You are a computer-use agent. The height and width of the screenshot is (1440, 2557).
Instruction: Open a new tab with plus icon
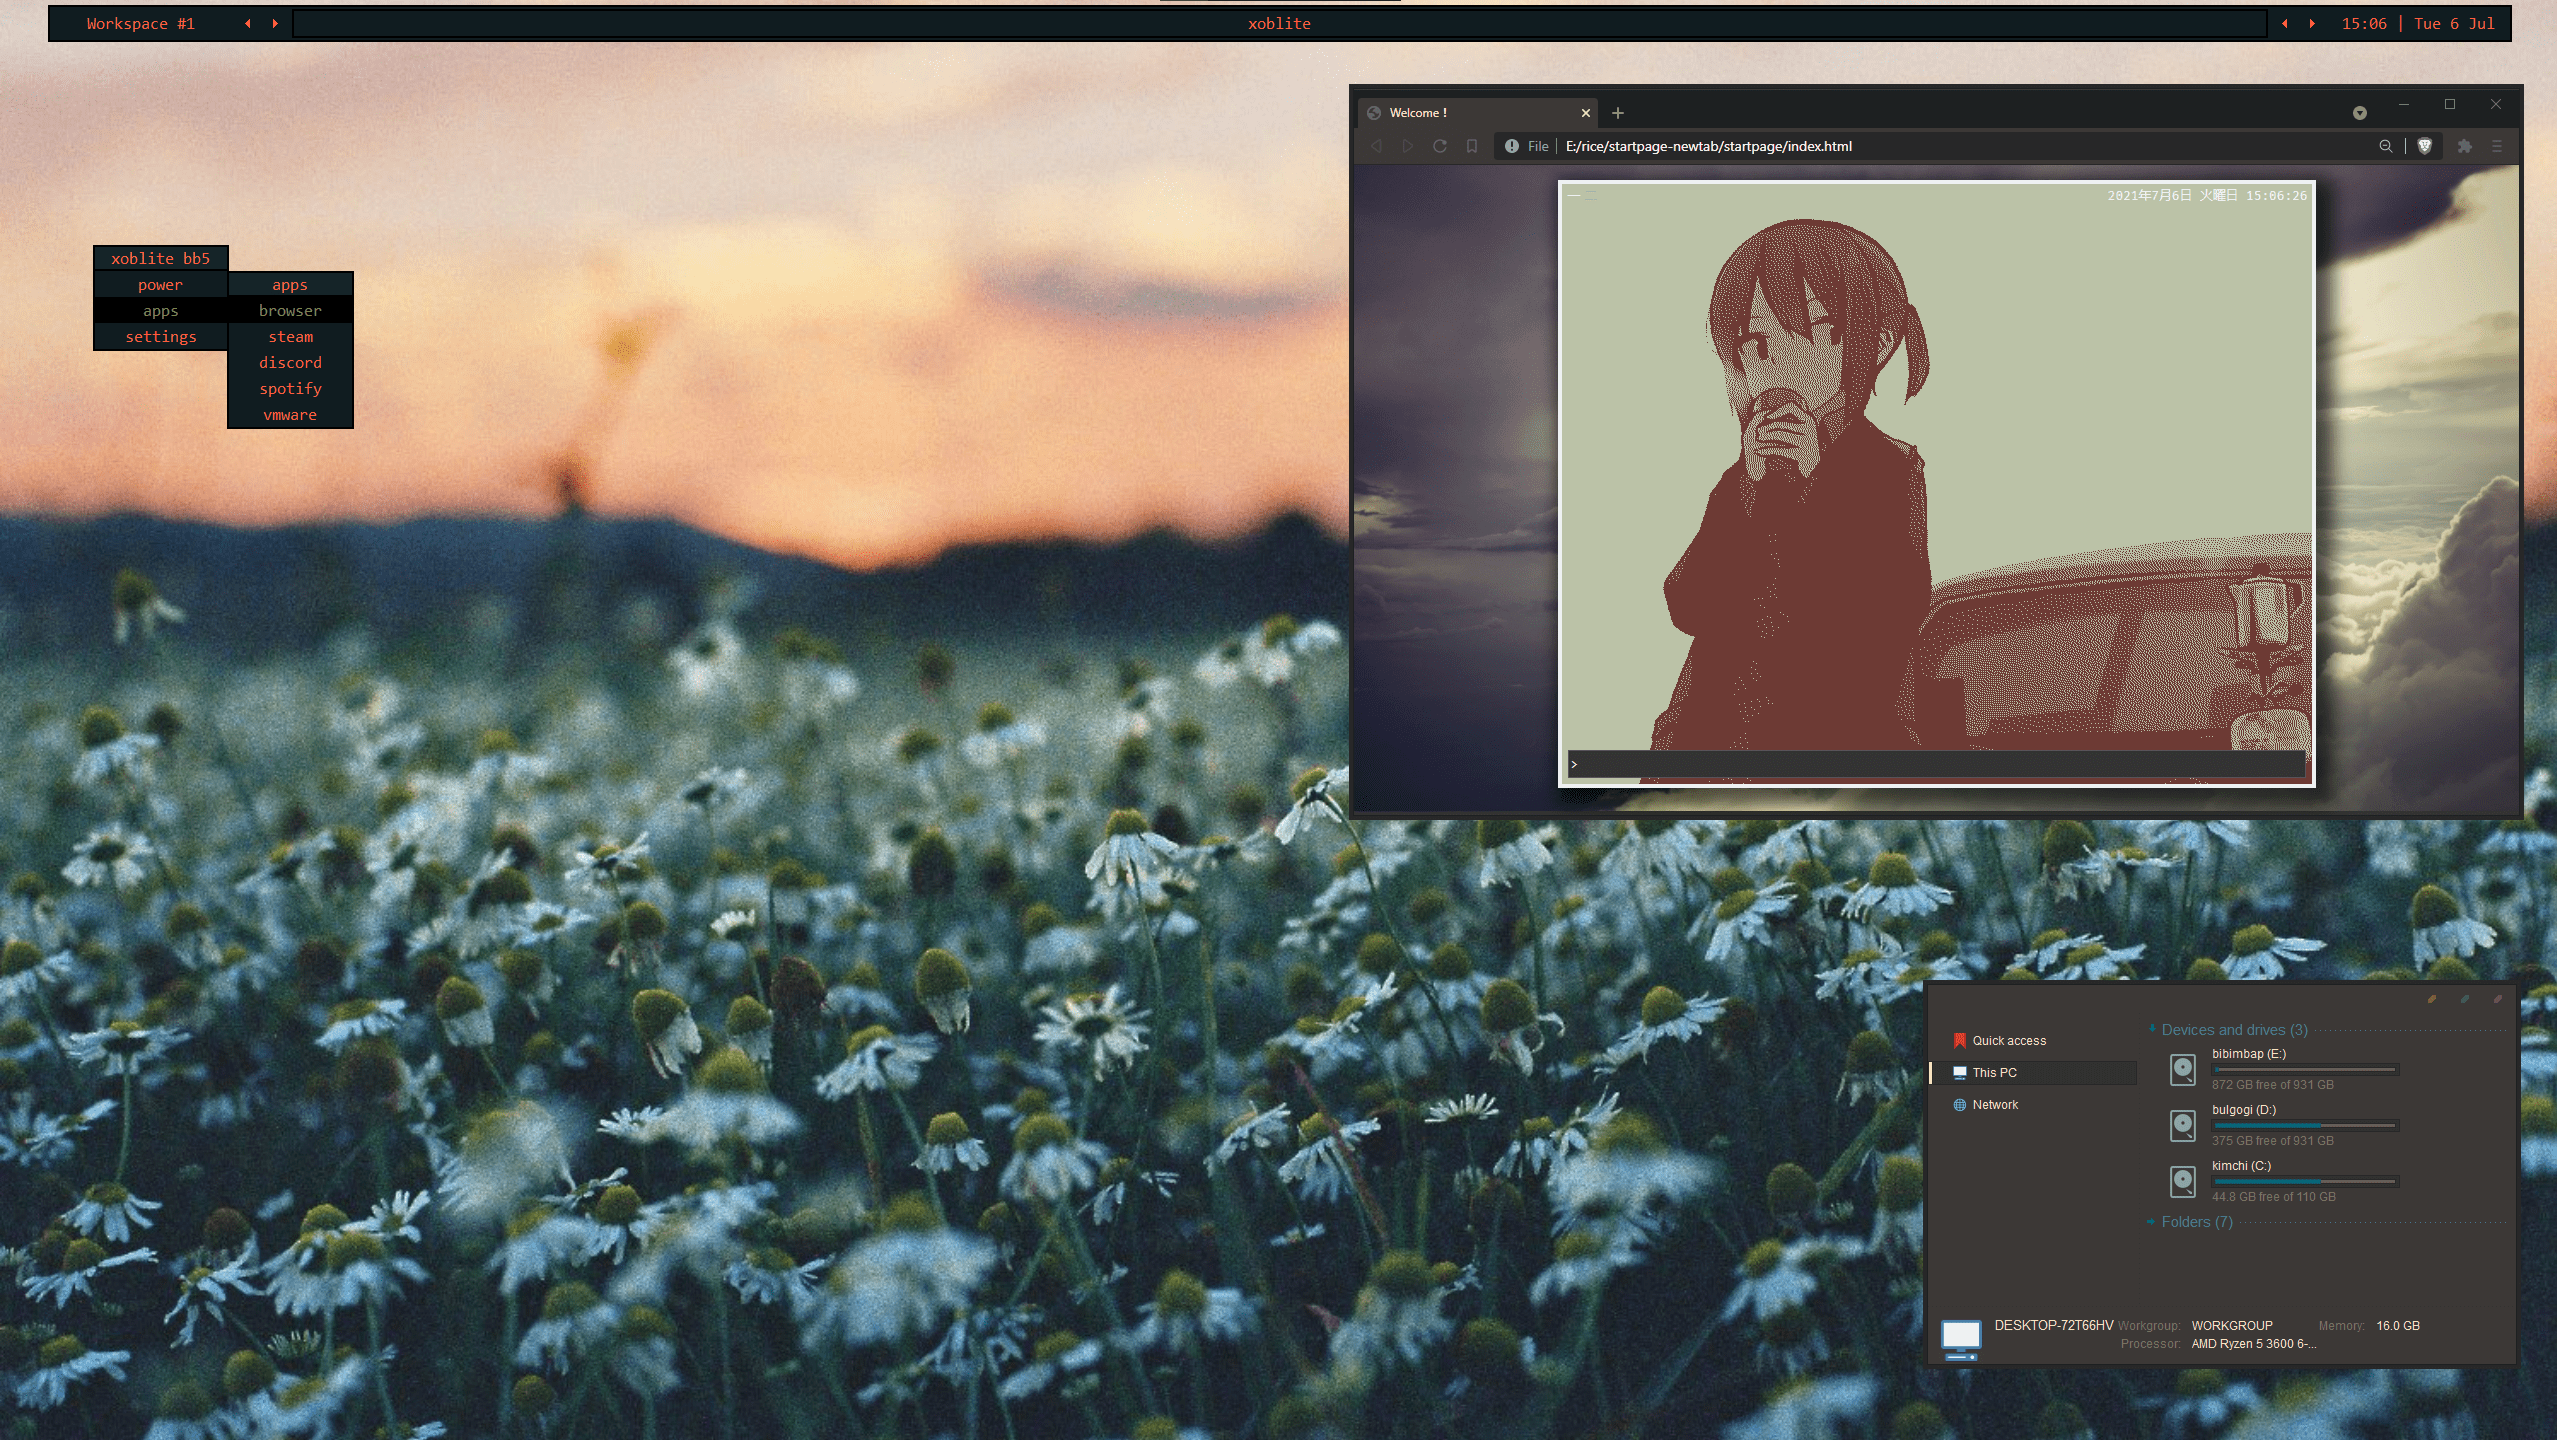coord(1618,113)
